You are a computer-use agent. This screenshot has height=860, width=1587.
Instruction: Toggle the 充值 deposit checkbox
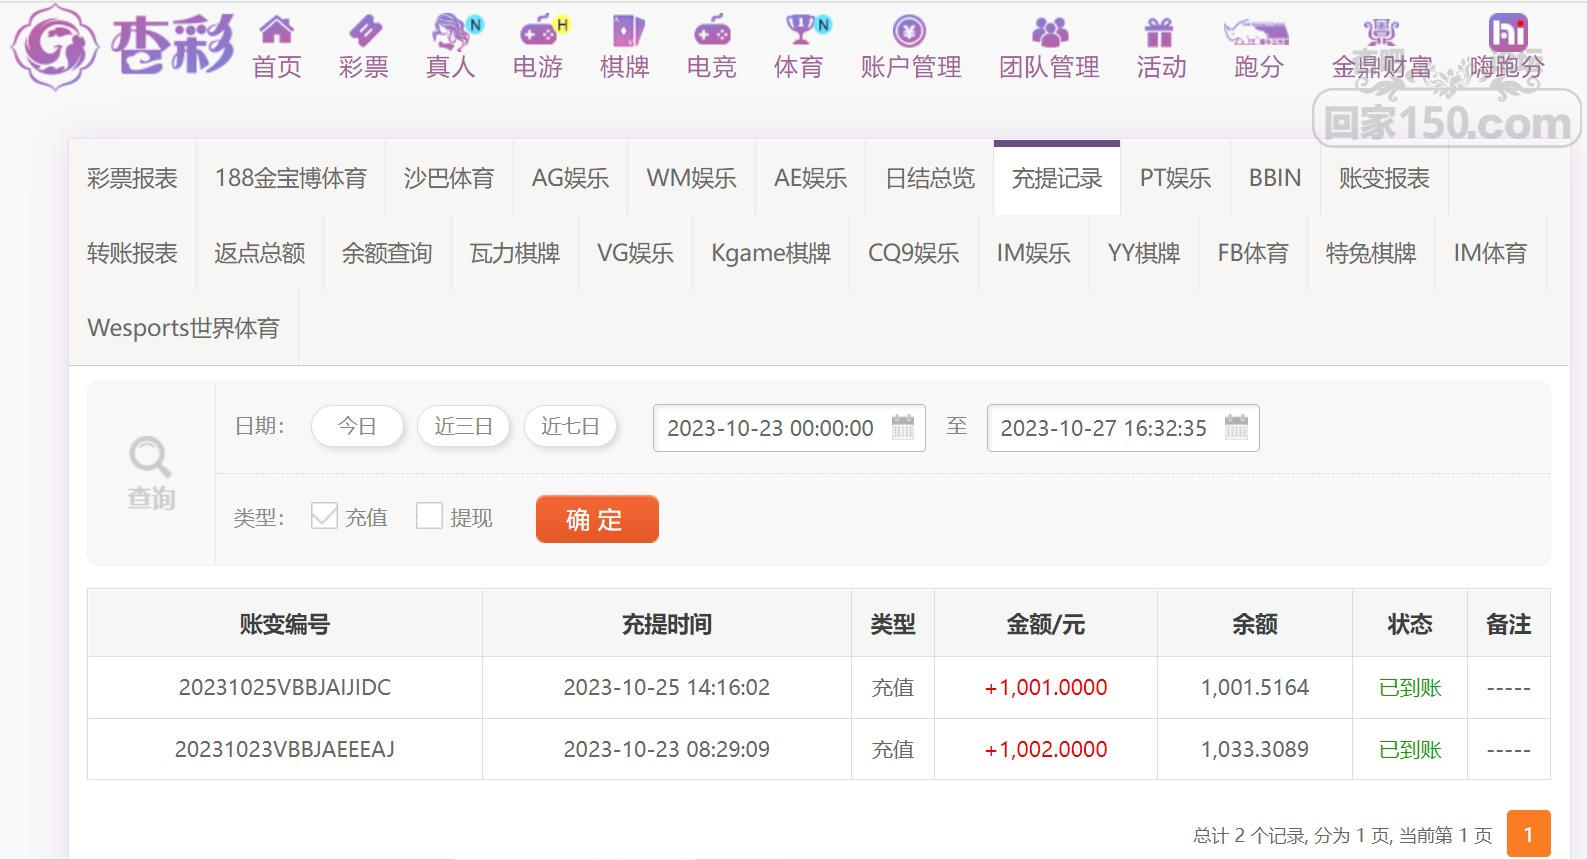324,516
